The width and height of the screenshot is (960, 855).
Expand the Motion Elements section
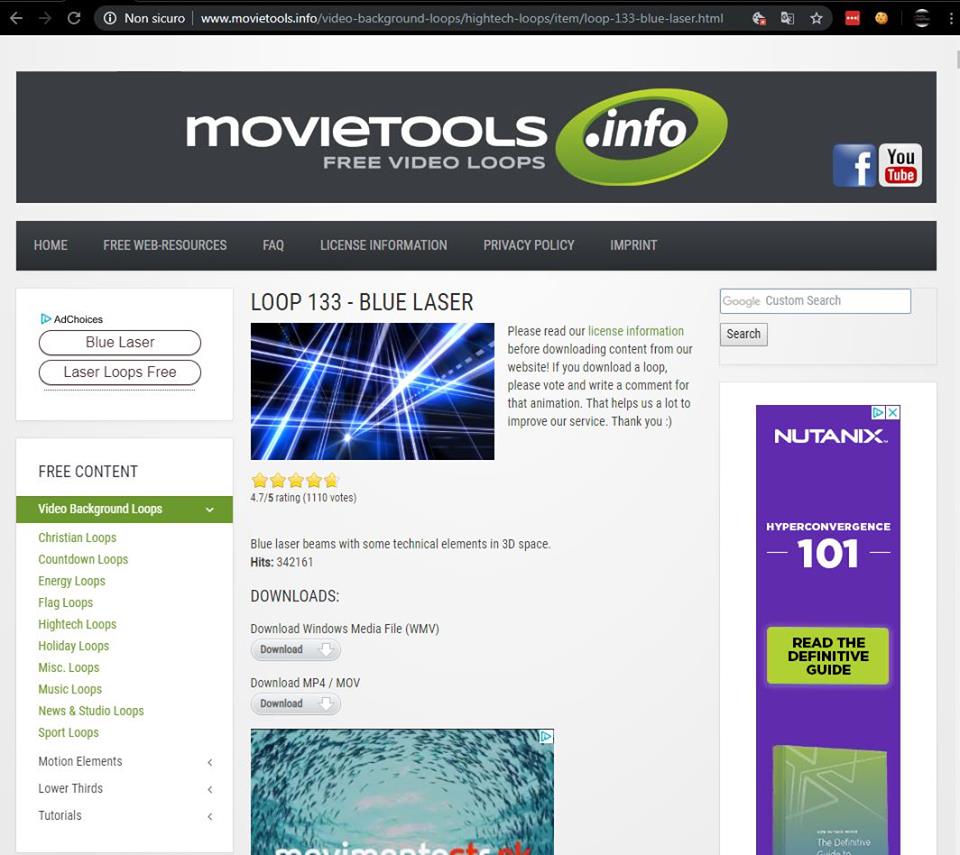pyautogui.click(x=210, y=762)
